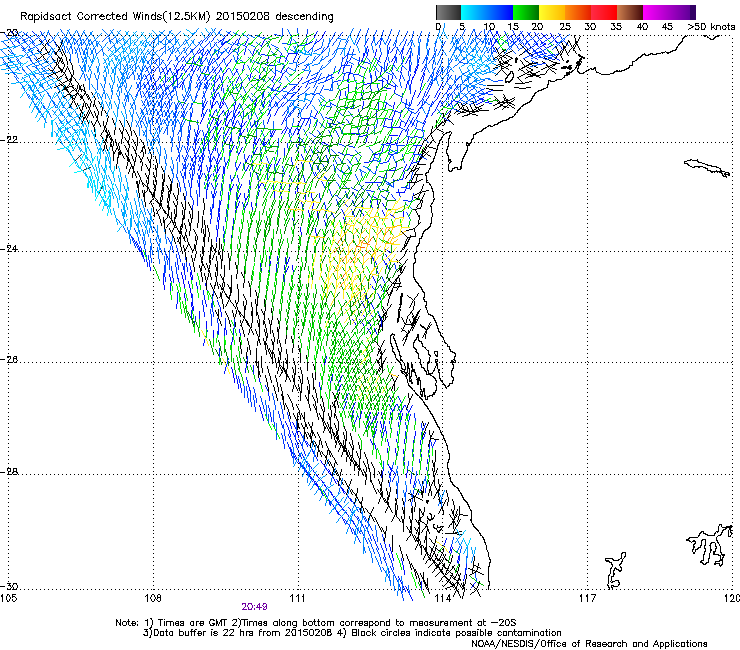Click the '108' longitude axis label
The width and height of the screenshot is (740, 650).
click(153, 599)
